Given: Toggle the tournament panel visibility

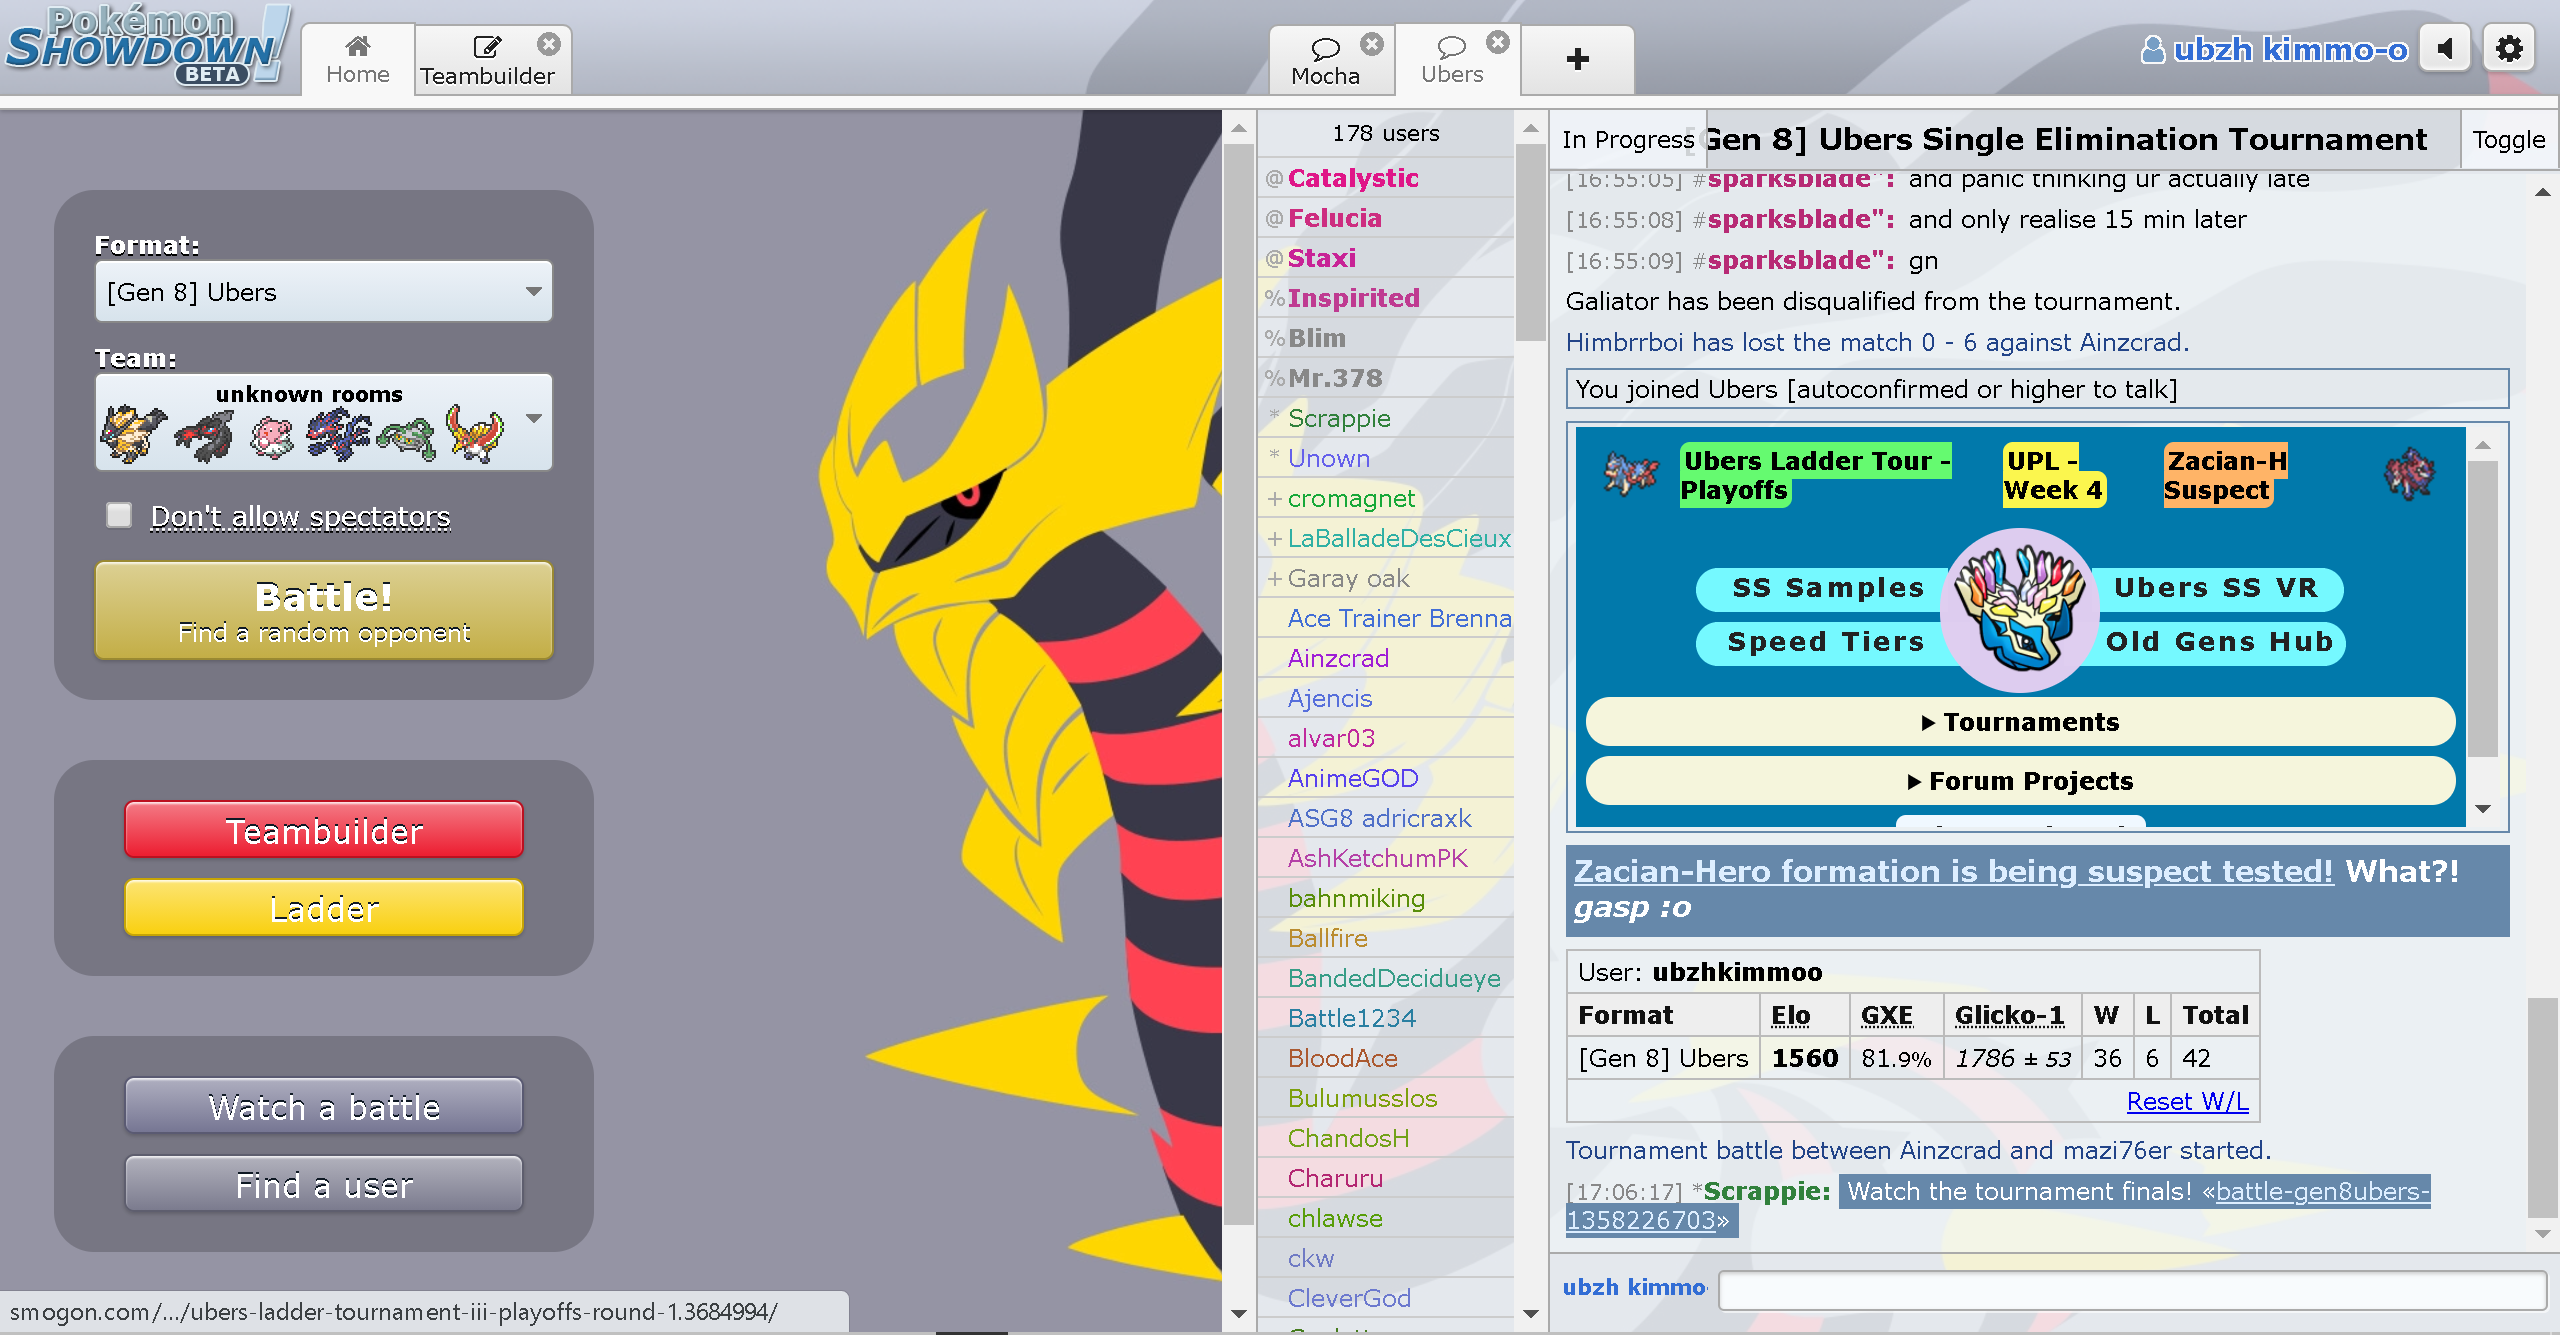Looking at the screenshot, I should pos(2508,140).
